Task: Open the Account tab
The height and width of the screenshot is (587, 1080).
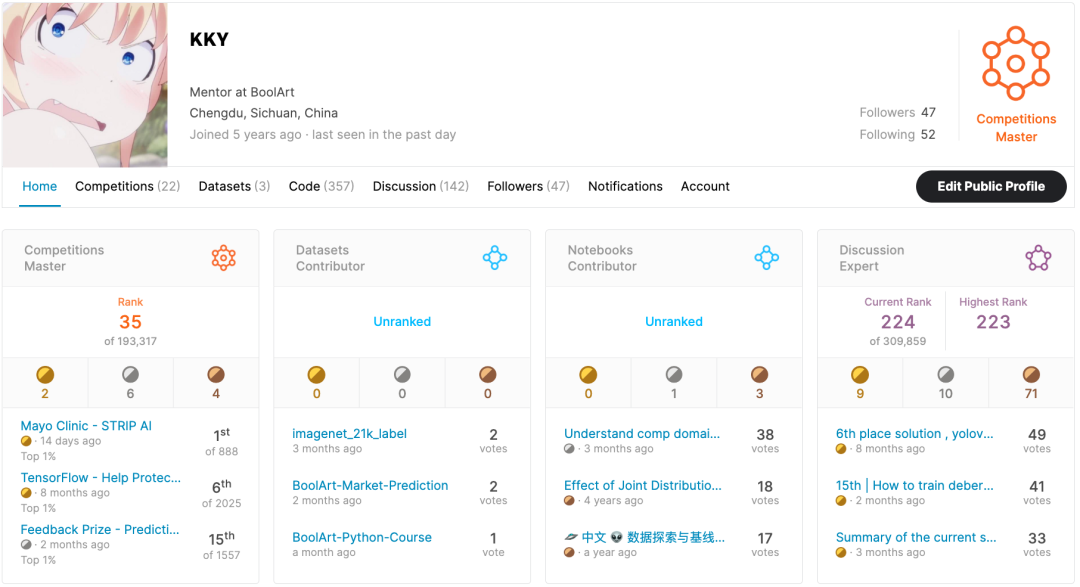Action: 705,186
